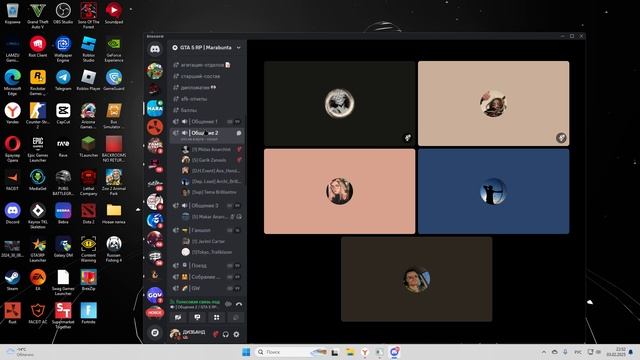Open activities grid in voice panel
The width and height of the screenshot is (640, 360).
pos(216,318)
